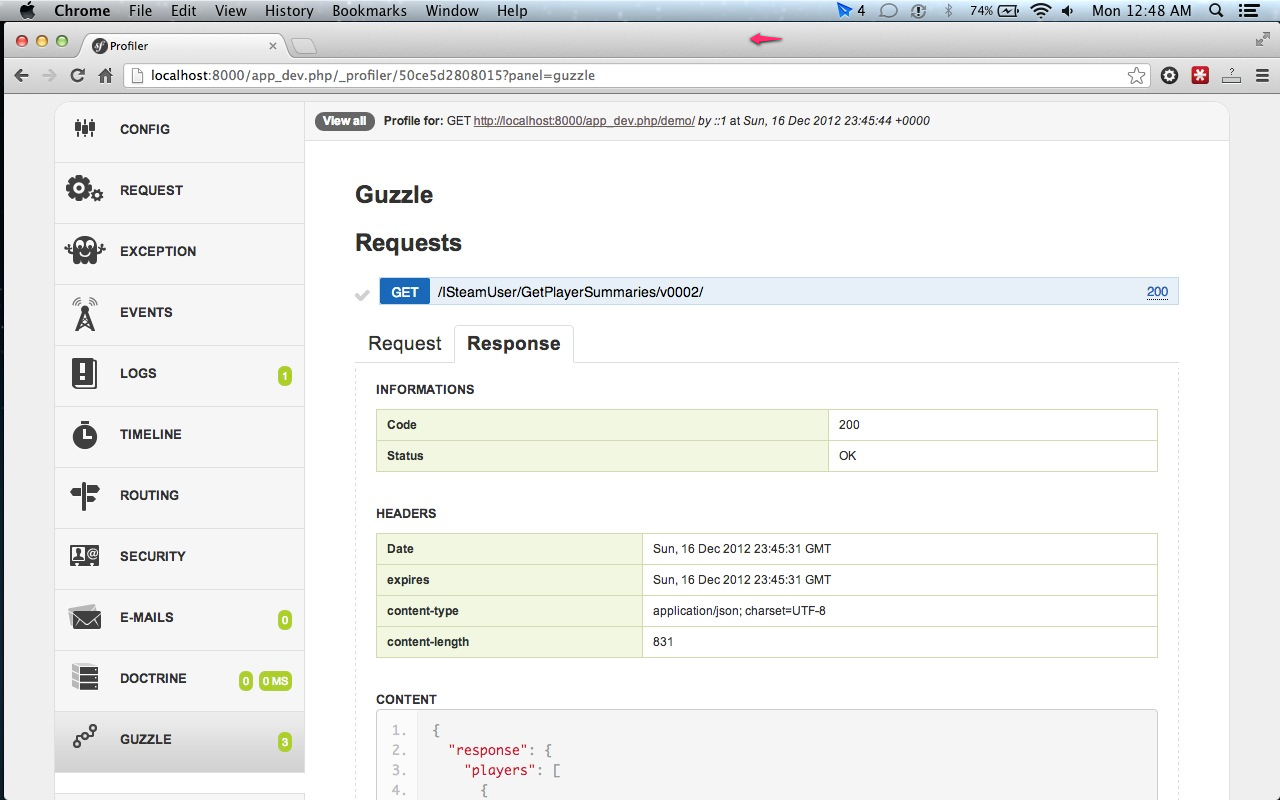Open the gear extension icon

1169,75
